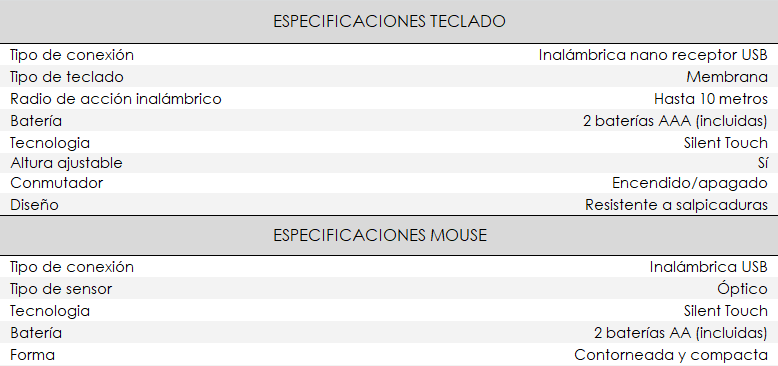Select the Tipo de teclado row label

66,77
